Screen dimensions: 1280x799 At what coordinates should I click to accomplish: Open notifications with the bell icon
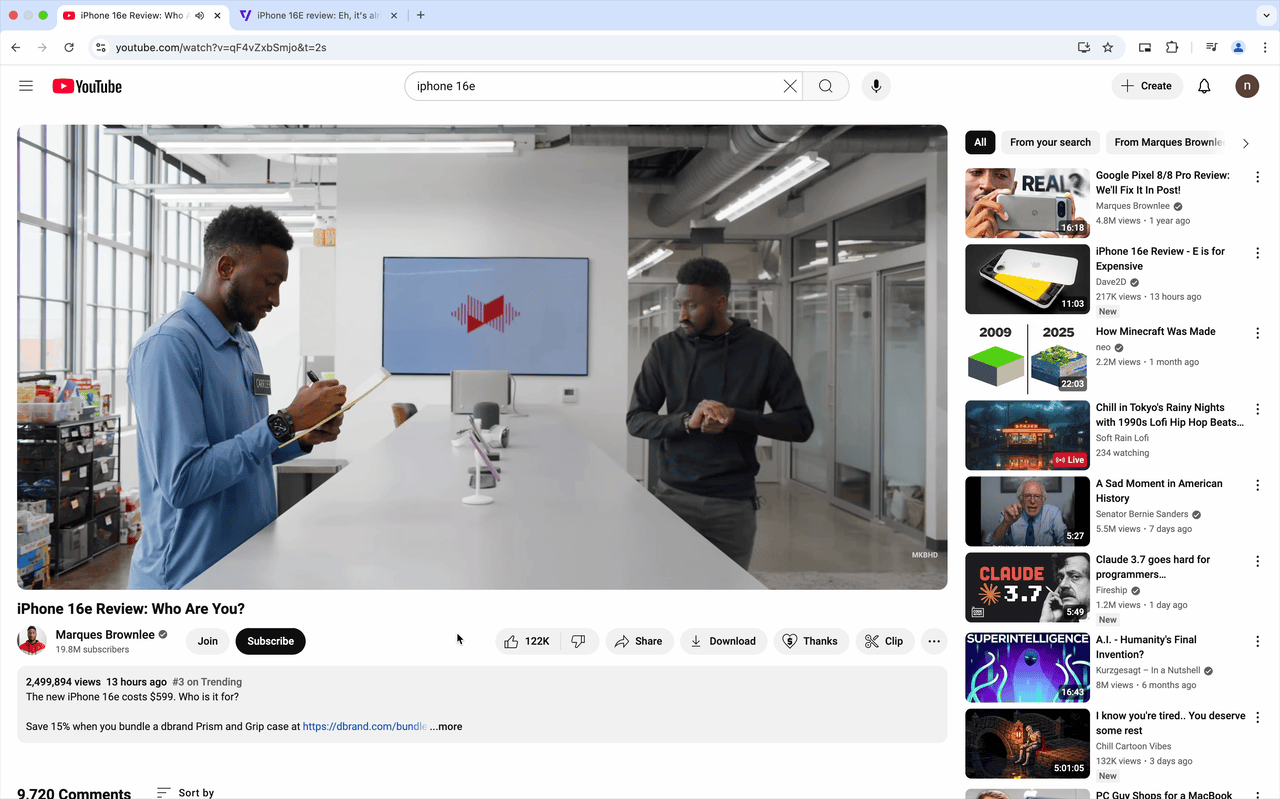(1204, 86)
